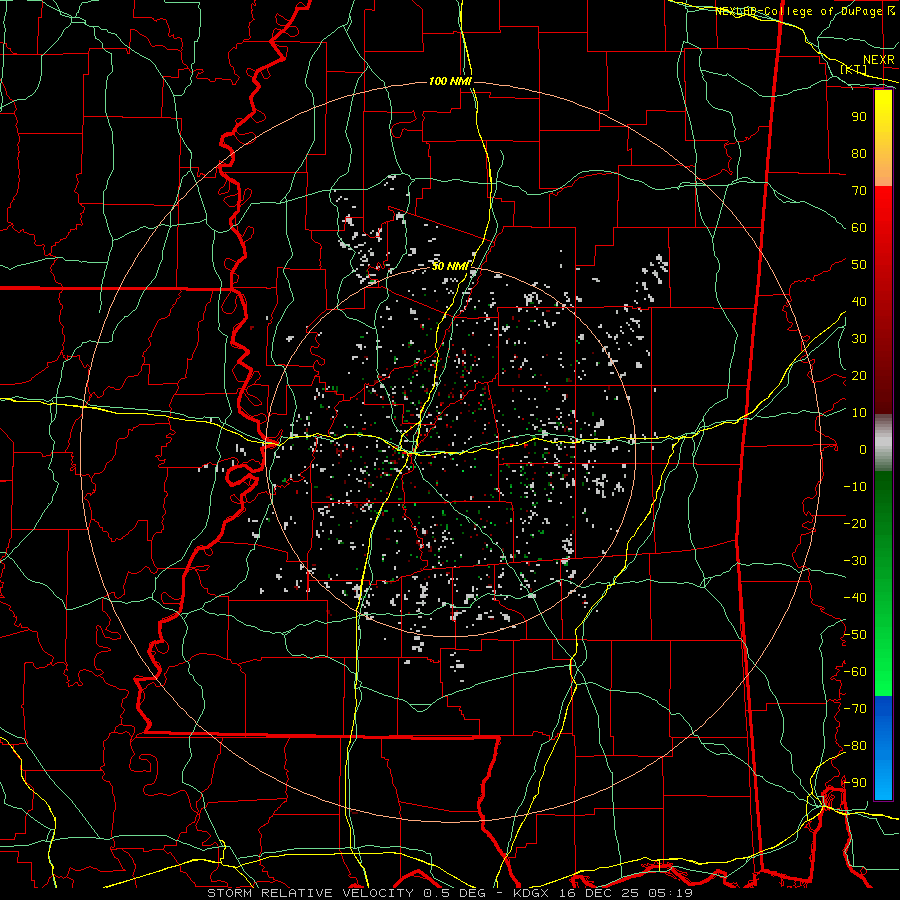This screenshot has width=900, height=900.
Task: Click the "-90" value on the velocity scale
Action: [x=855, y=783]
